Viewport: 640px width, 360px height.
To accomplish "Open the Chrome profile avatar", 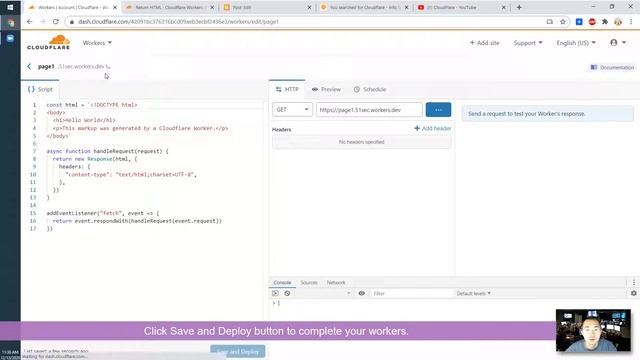I will [x=618, y=22].
